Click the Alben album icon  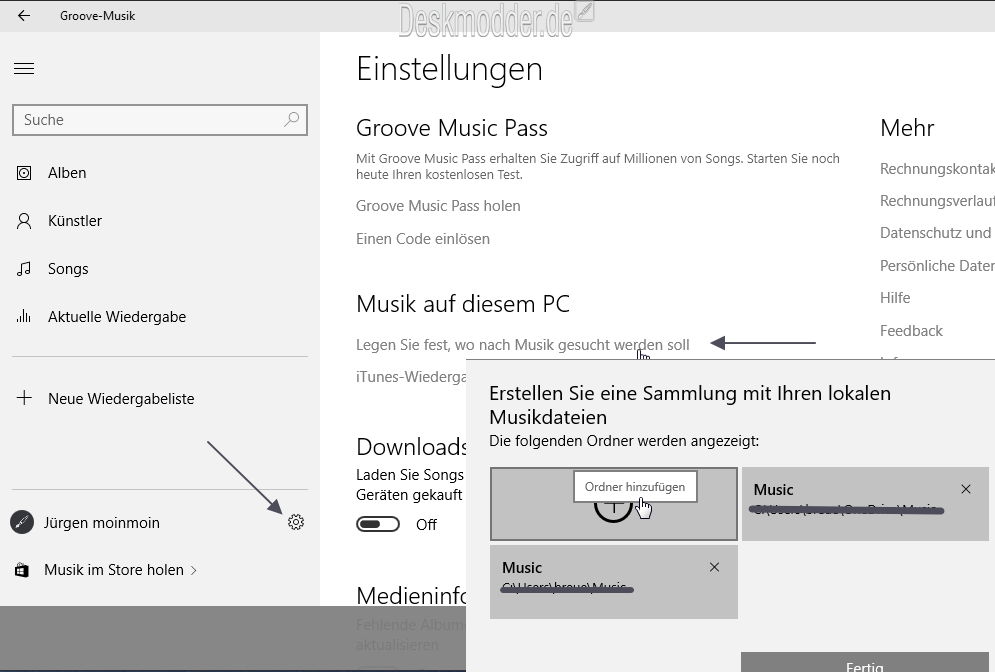point(23,173)
